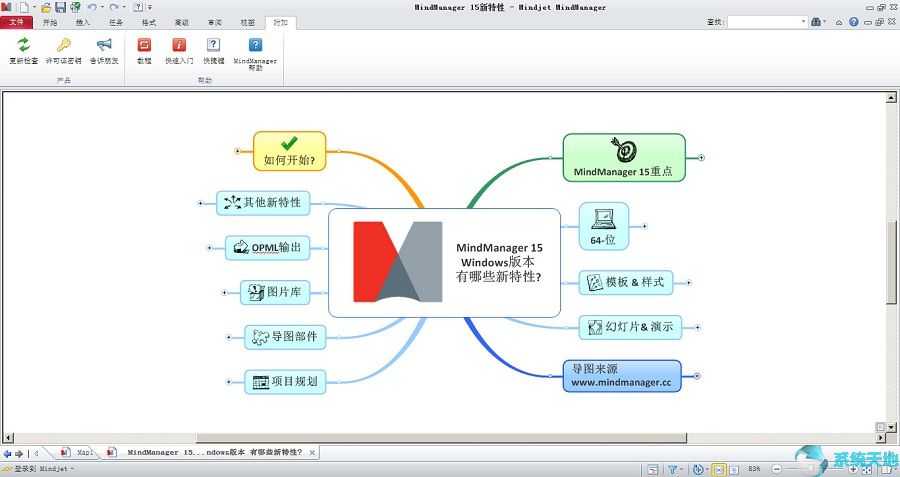
Task: Open the search box dropdown arrow
Action: tap(804, 22)
